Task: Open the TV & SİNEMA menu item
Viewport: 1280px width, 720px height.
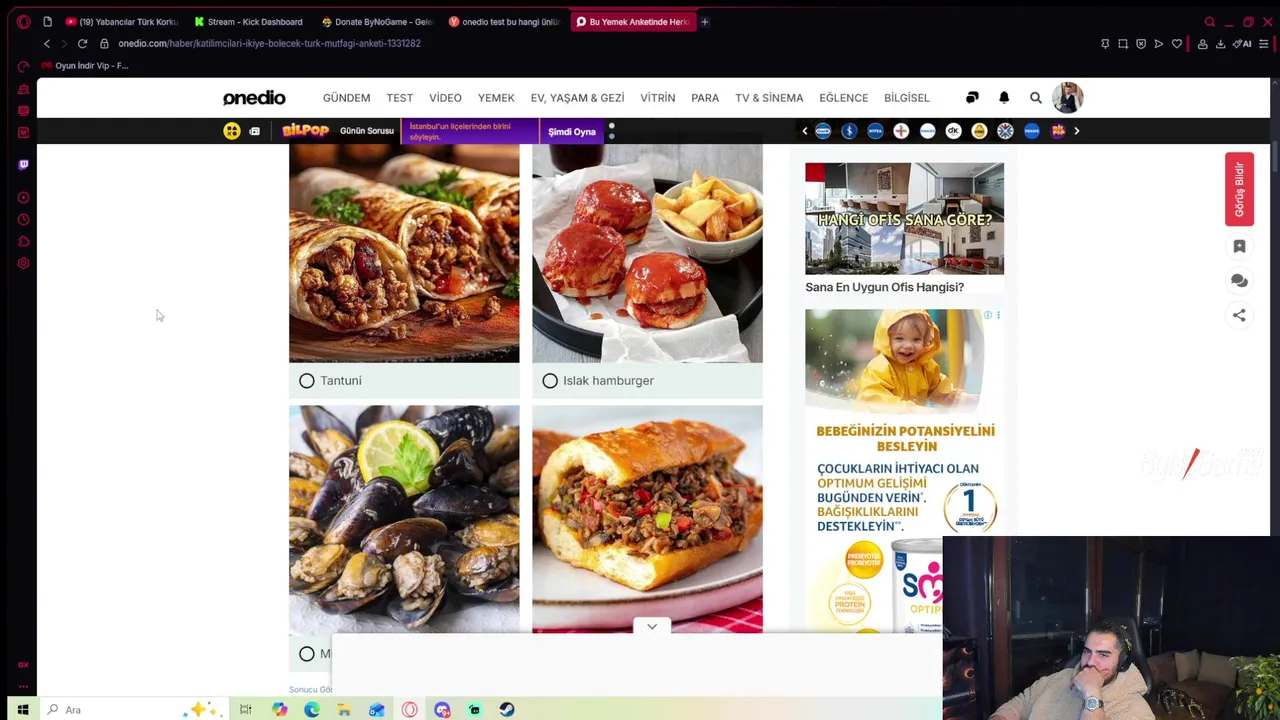Action: click(x=769, y=98)
